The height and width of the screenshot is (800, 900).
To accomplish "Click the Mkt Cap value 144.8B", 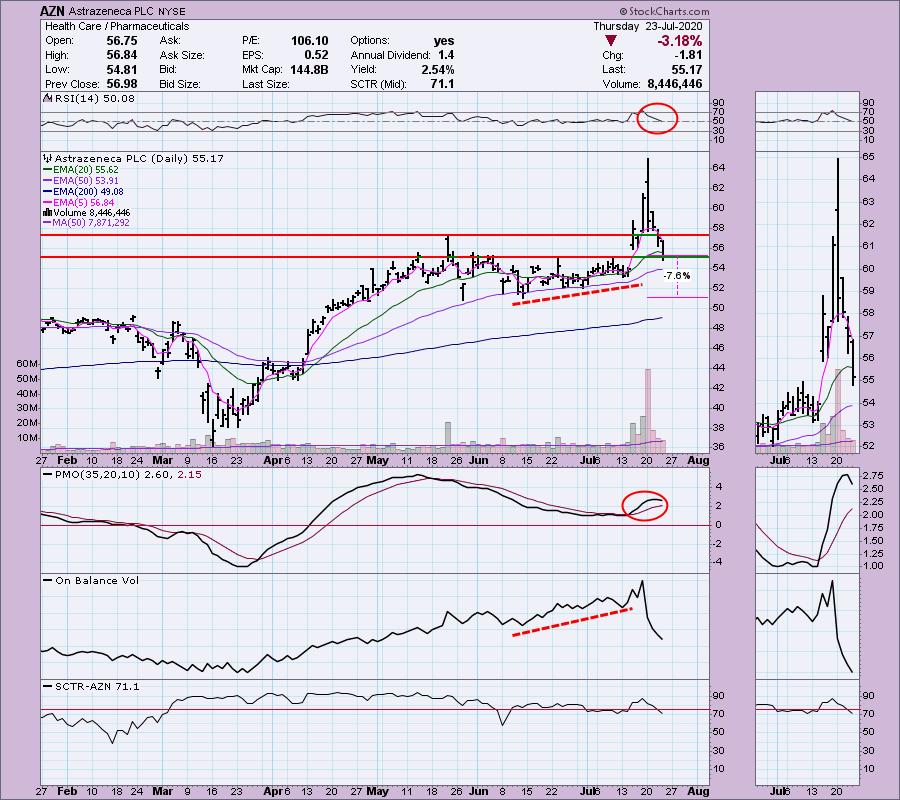I will (x=310, y=69).
